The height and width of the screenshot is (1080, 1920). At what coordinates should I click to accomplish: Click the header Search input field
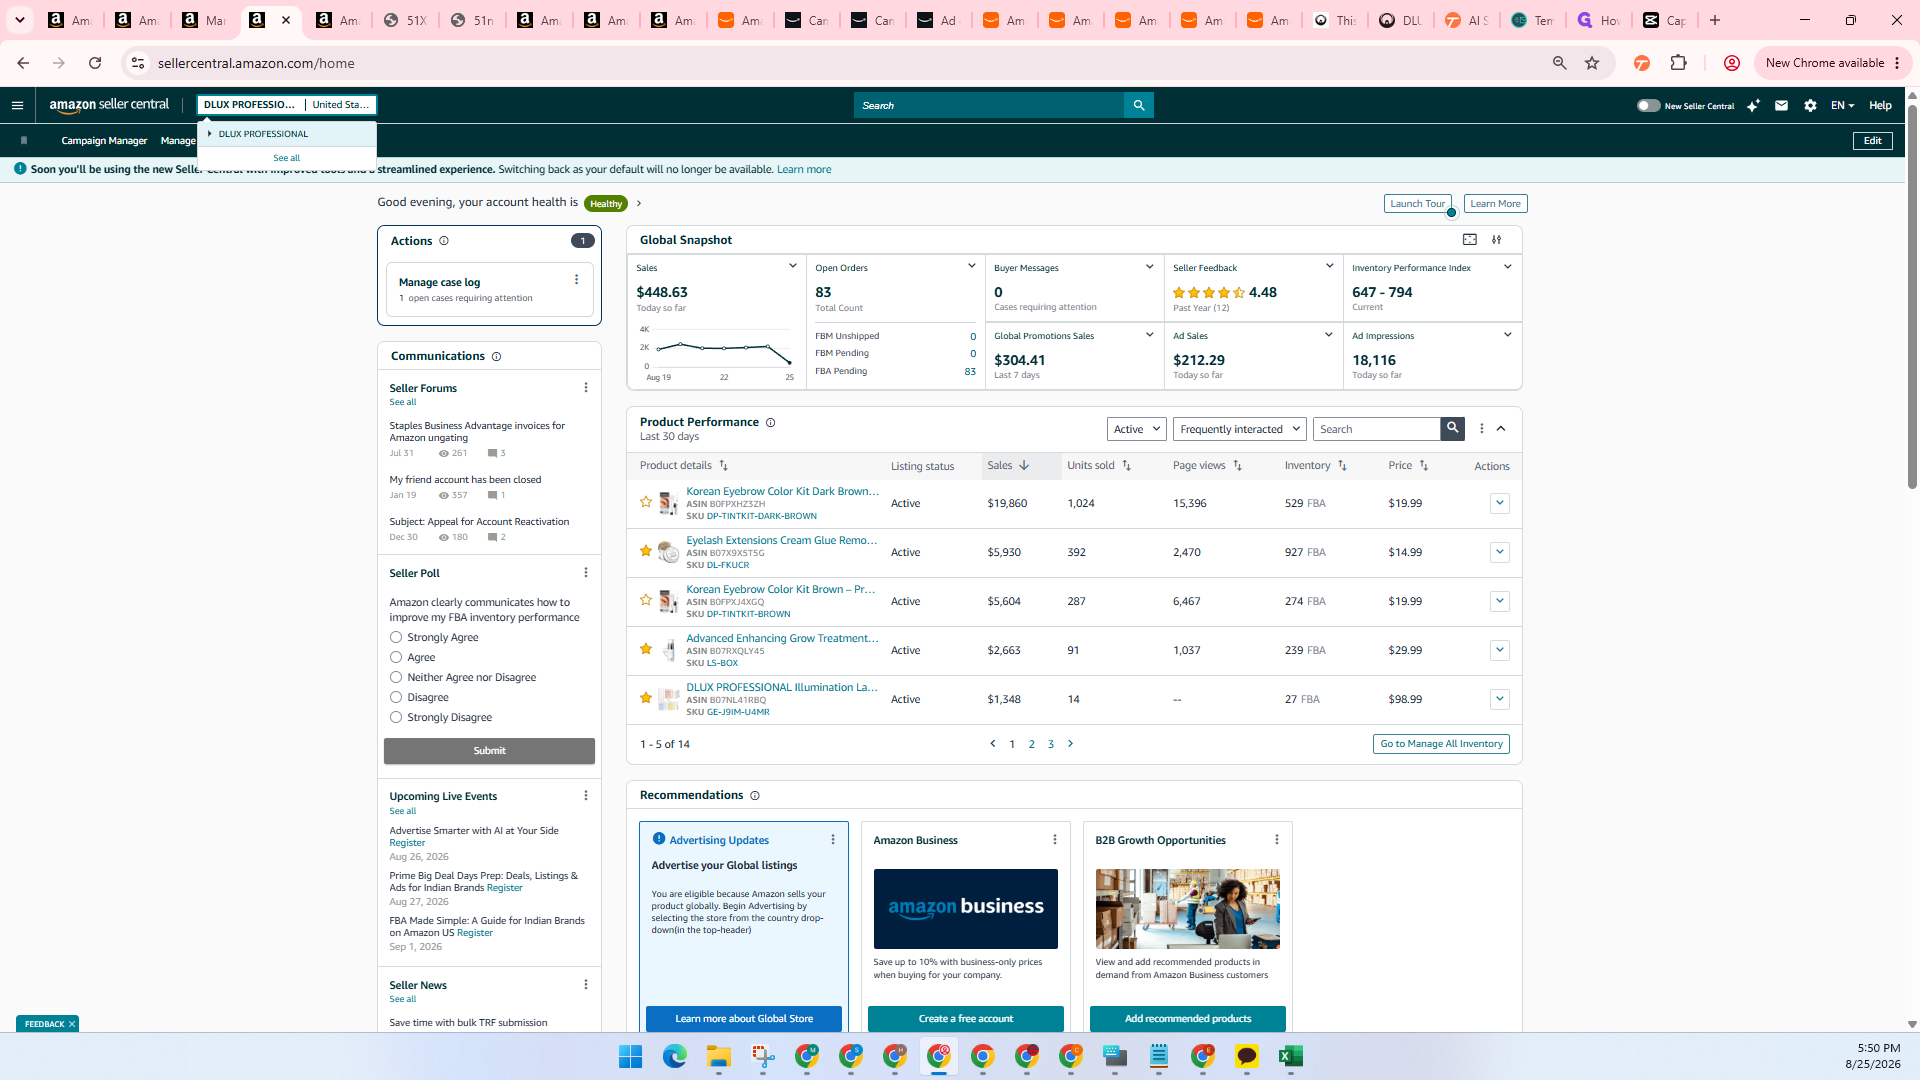click(x=988, y=105)
